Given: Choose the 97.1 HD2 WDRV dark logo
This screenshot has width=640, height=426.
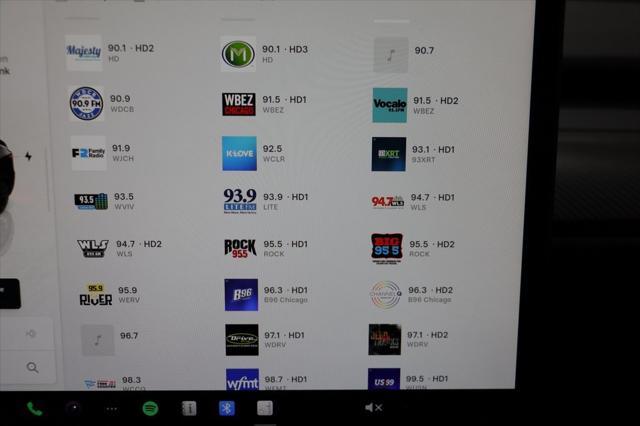Looking at the screenshot, I should [x=384, y=340].
